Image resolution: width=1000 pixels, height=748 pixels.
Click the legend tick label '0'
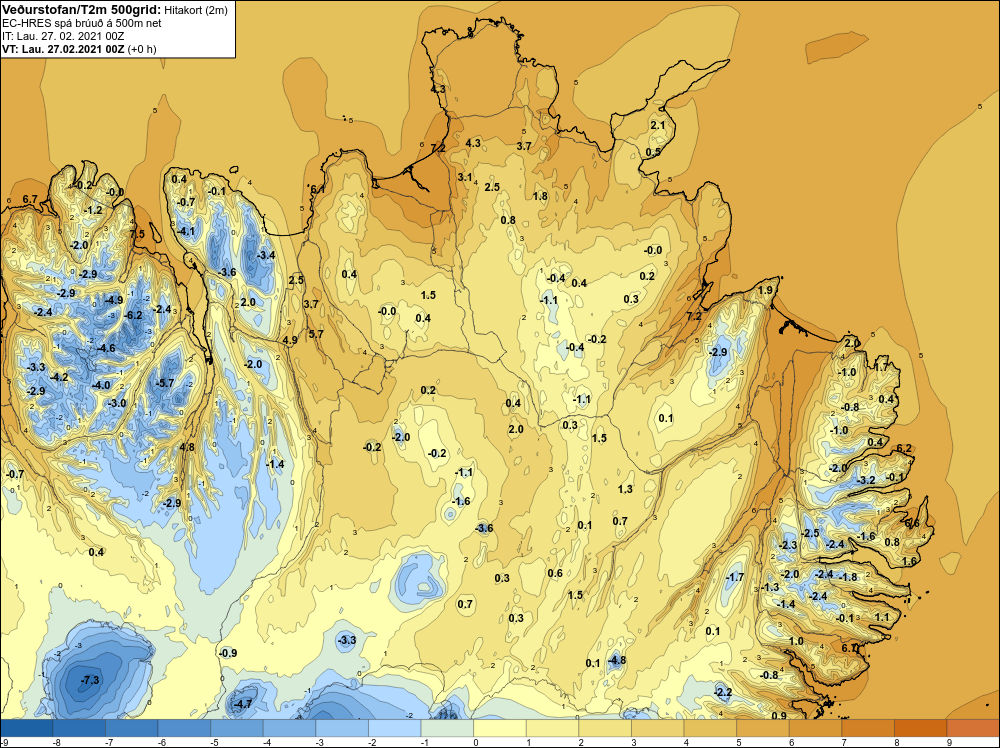pyautogui.click(x=476, y=742)
